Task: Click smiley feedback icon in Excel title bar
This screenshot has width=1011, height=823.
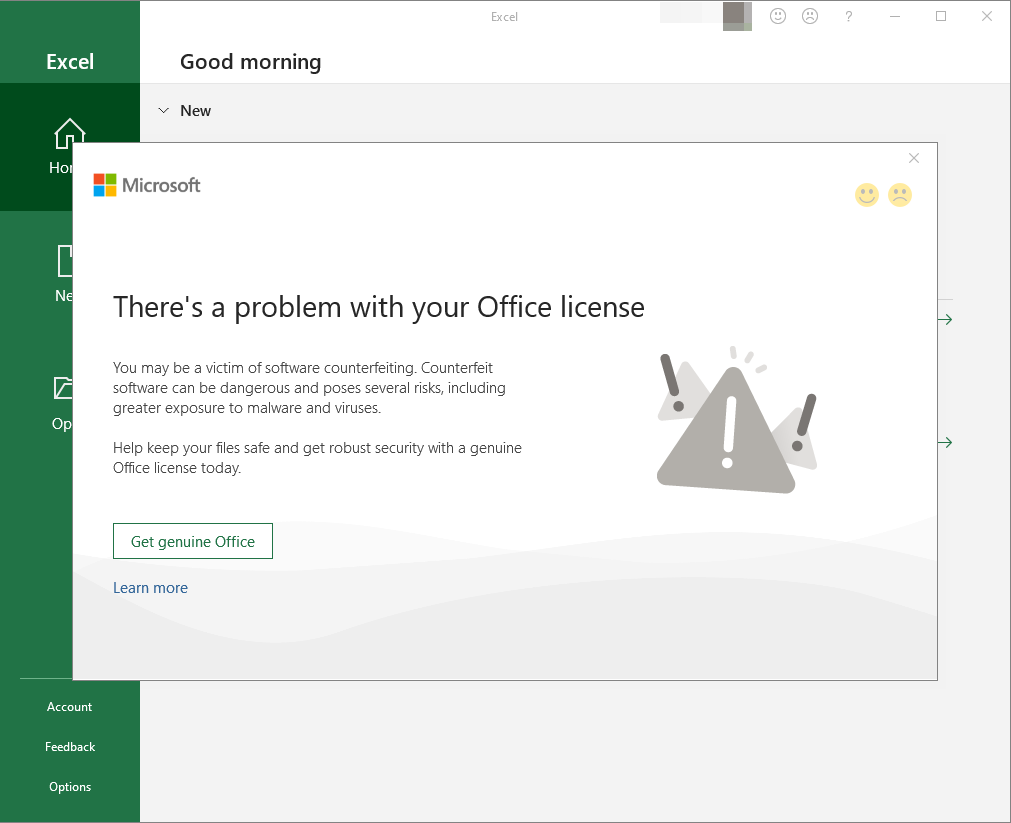Action: (778, 16)
